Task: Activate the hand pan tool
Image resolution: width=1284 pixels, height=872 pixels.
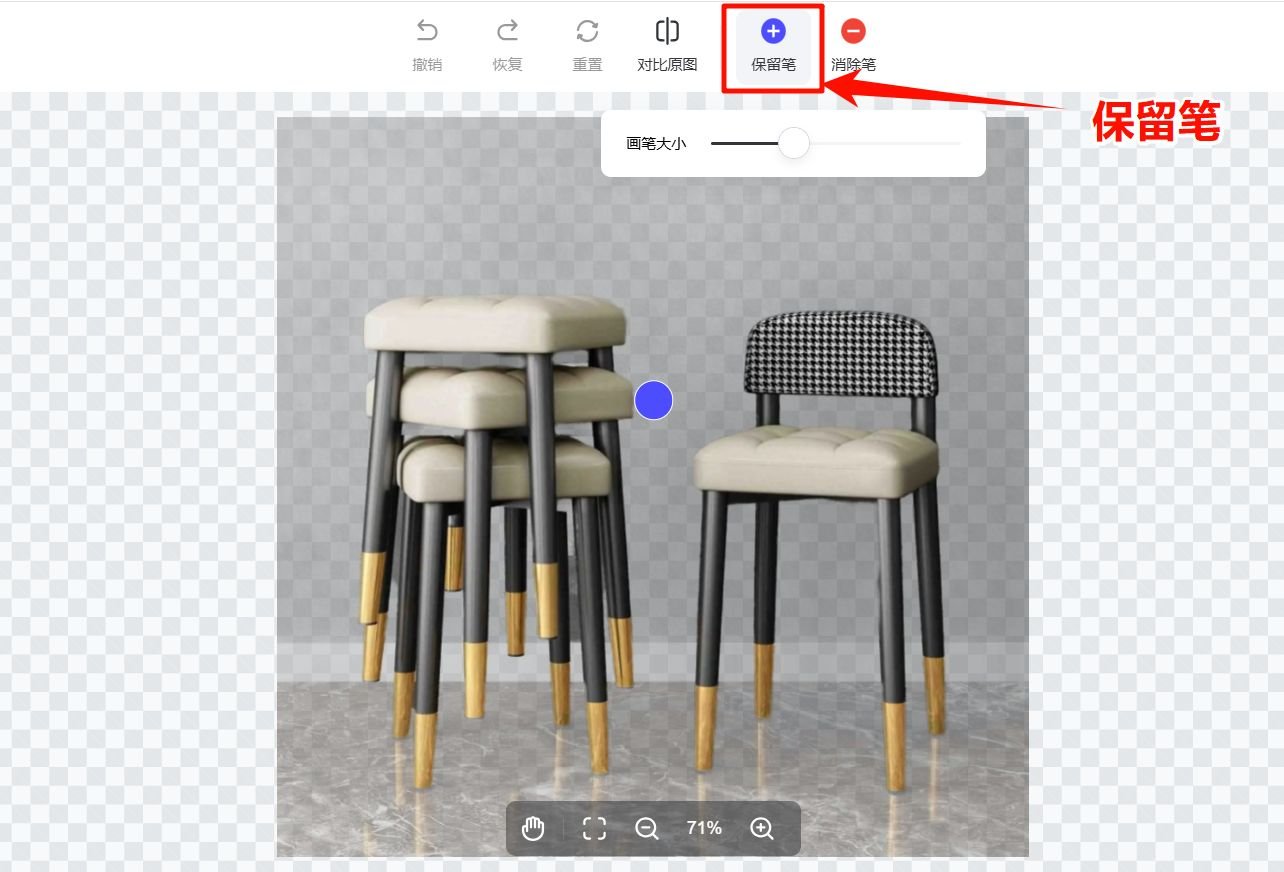Action: [x=533, y=828]
